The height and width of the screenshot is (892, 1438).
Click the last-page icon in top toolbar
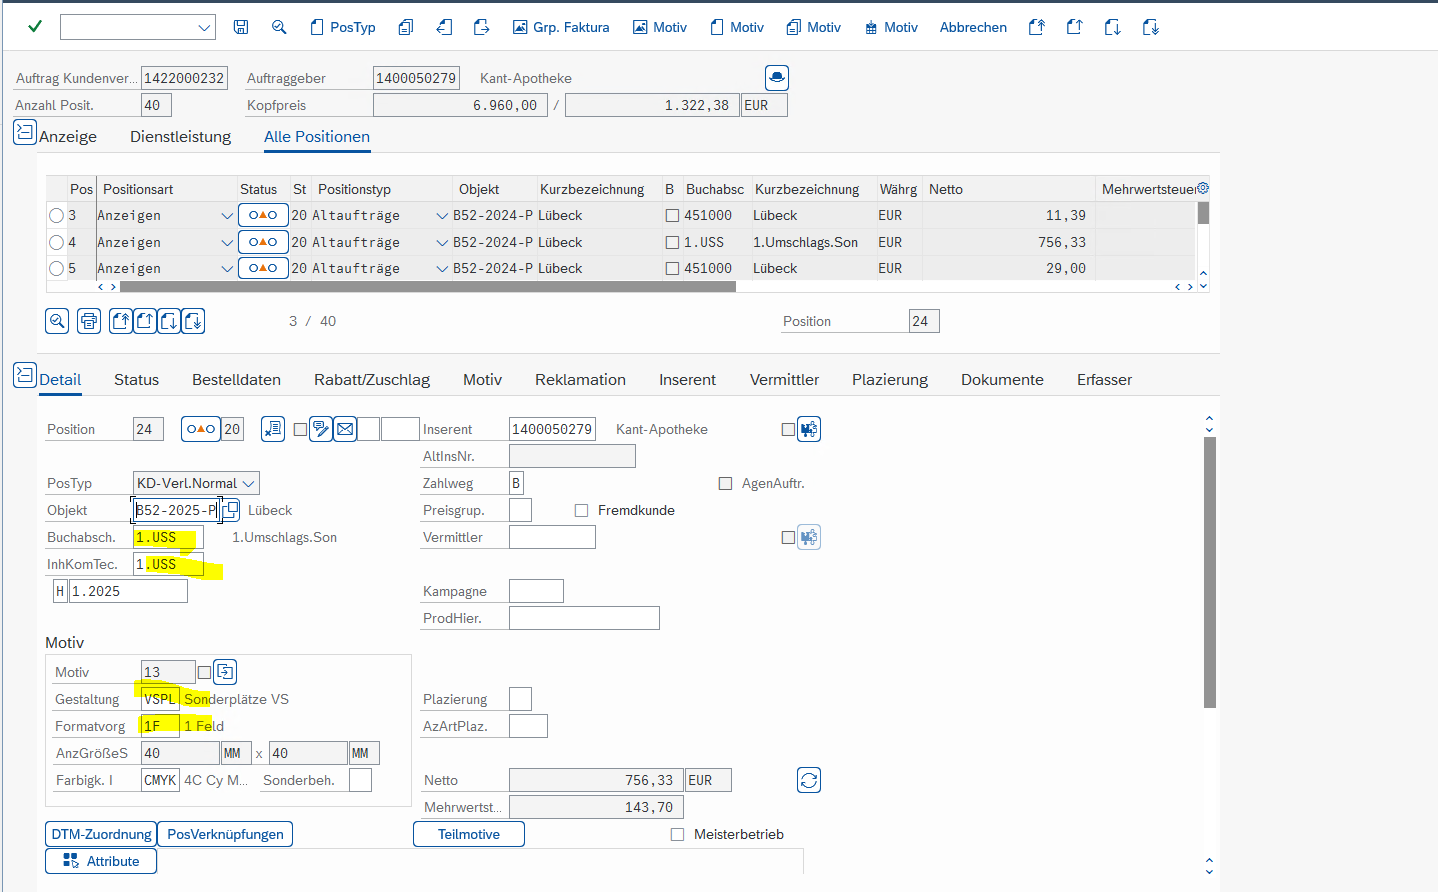[1150, 27]
